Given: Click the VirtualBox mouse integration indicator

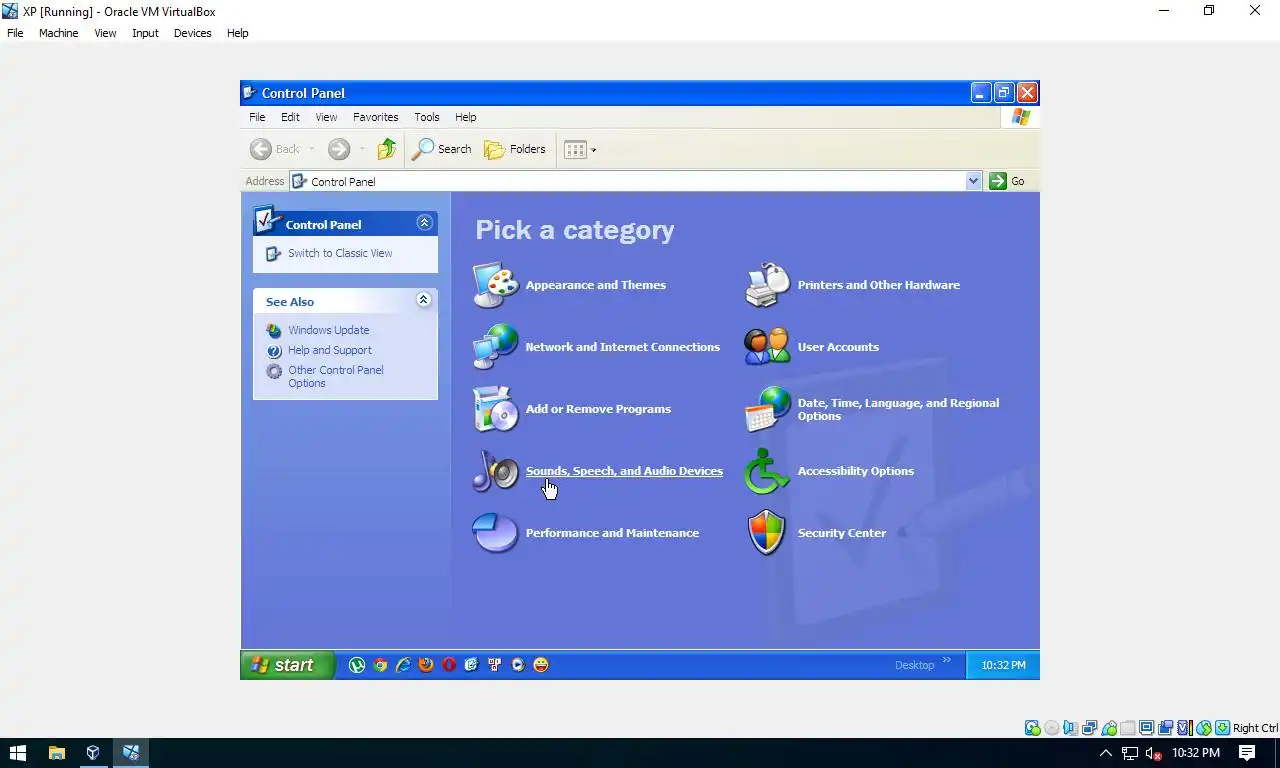Looking at the screenshot, I should coord(1204,728).
